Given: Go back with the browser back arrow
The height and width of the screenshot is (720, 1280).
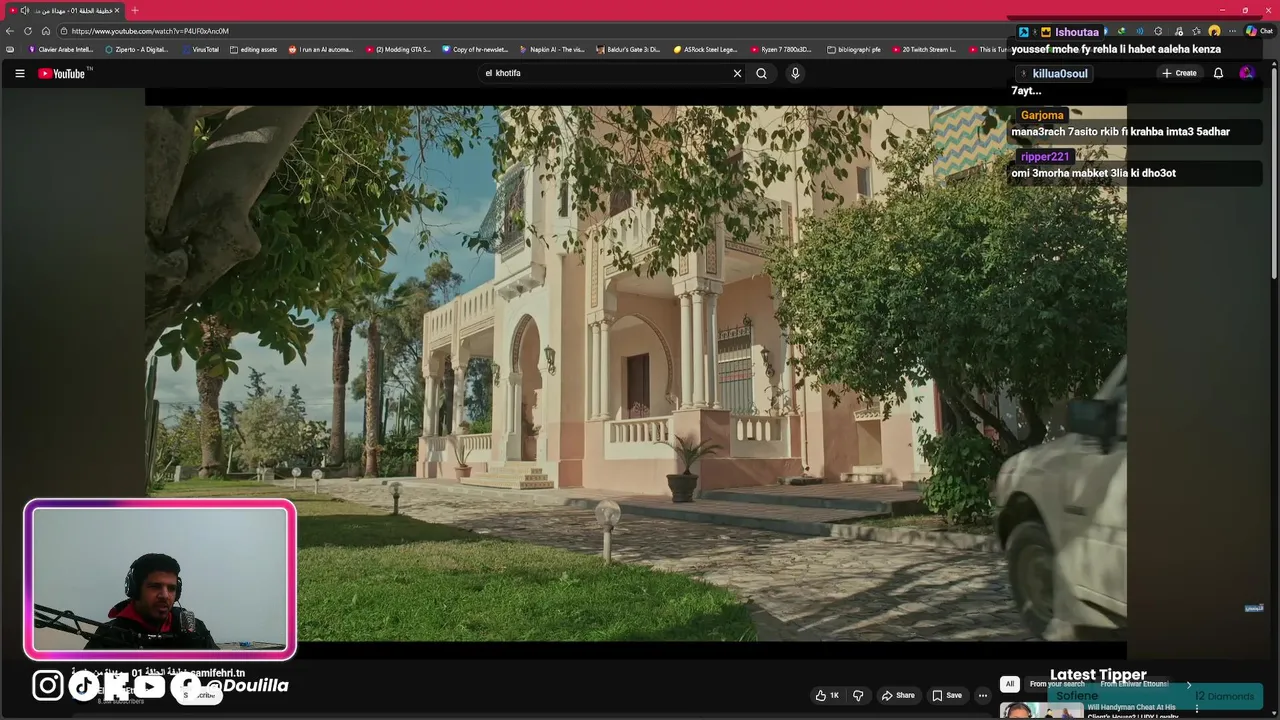Looking at the screenshot, I should pos(10,31).
